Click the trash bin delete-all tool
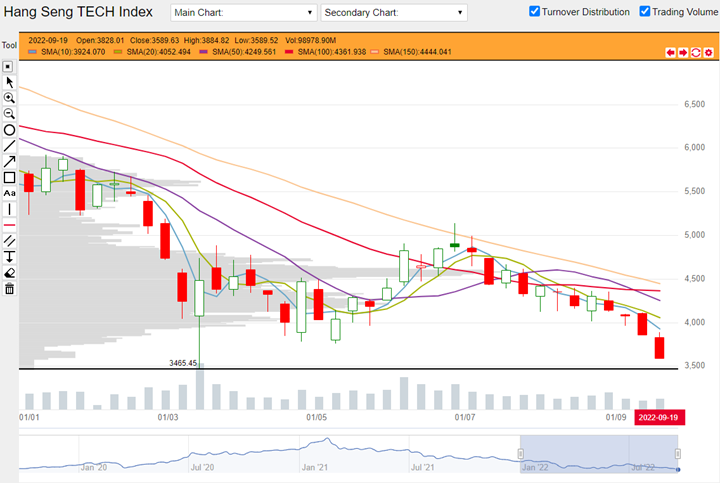720x483 pixels. (x=9, y=289)
